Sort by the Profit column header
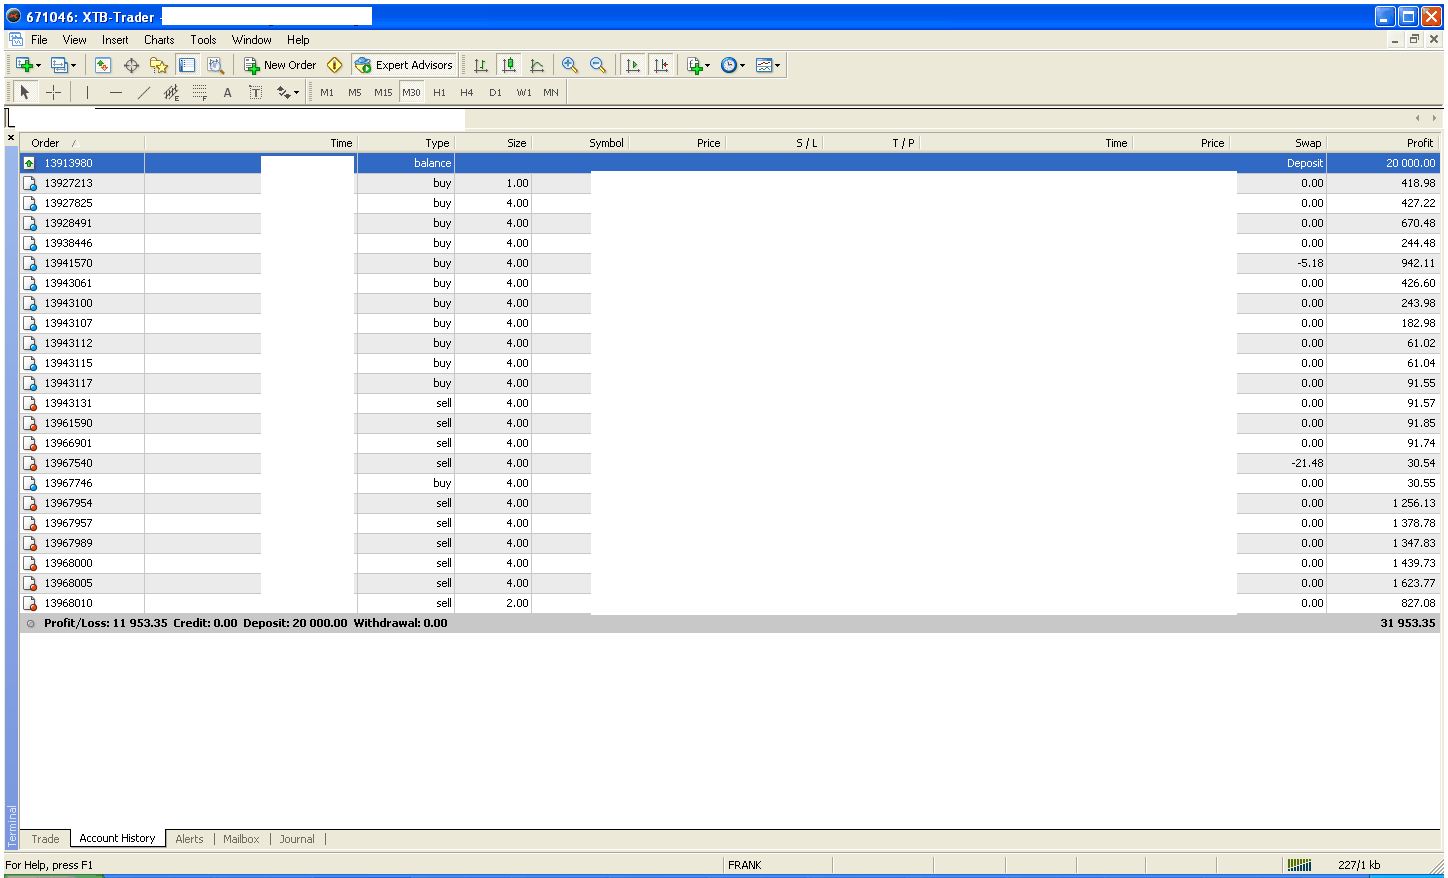Viewport: 1448px width, 878px height. click(1419, 143)
